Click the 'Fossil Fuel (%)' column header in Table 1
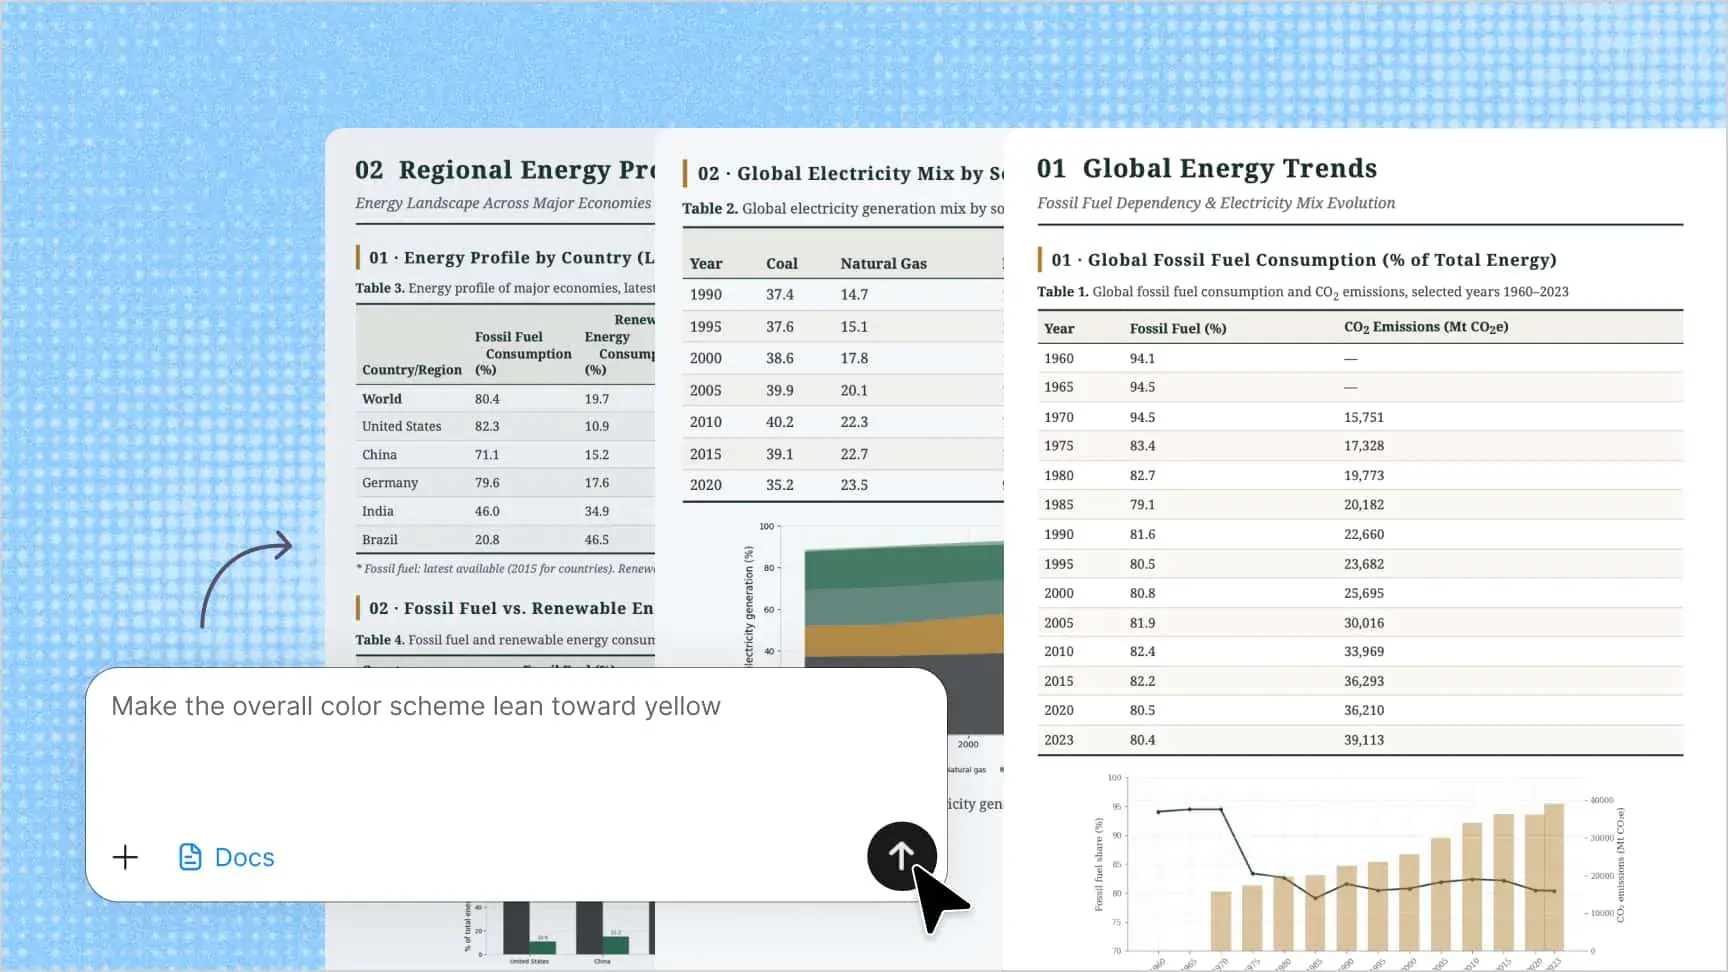This screenshot has width=1728, height=972. point(1178,328)
